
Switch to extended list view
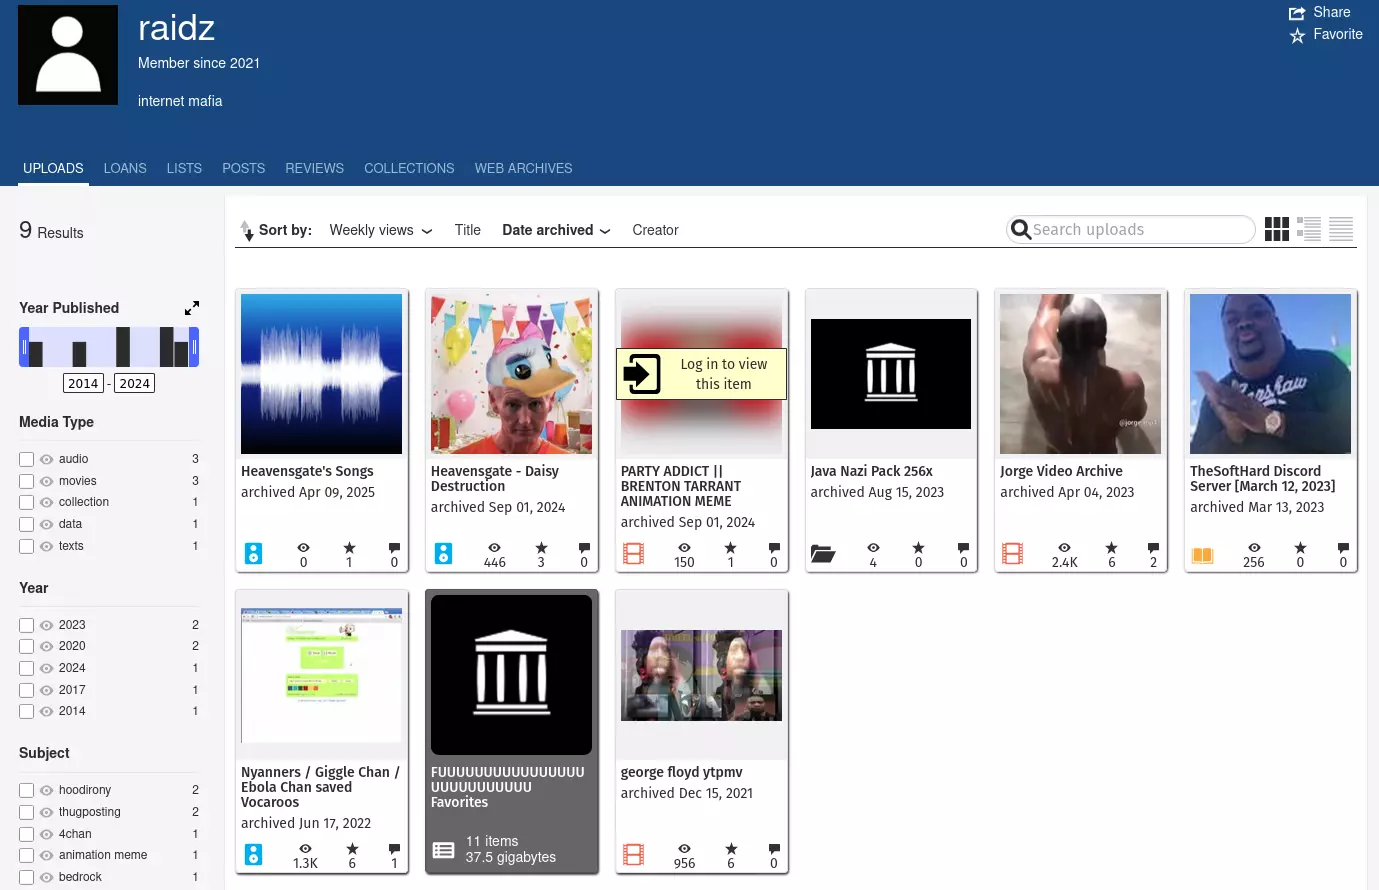pos(1309,229)
